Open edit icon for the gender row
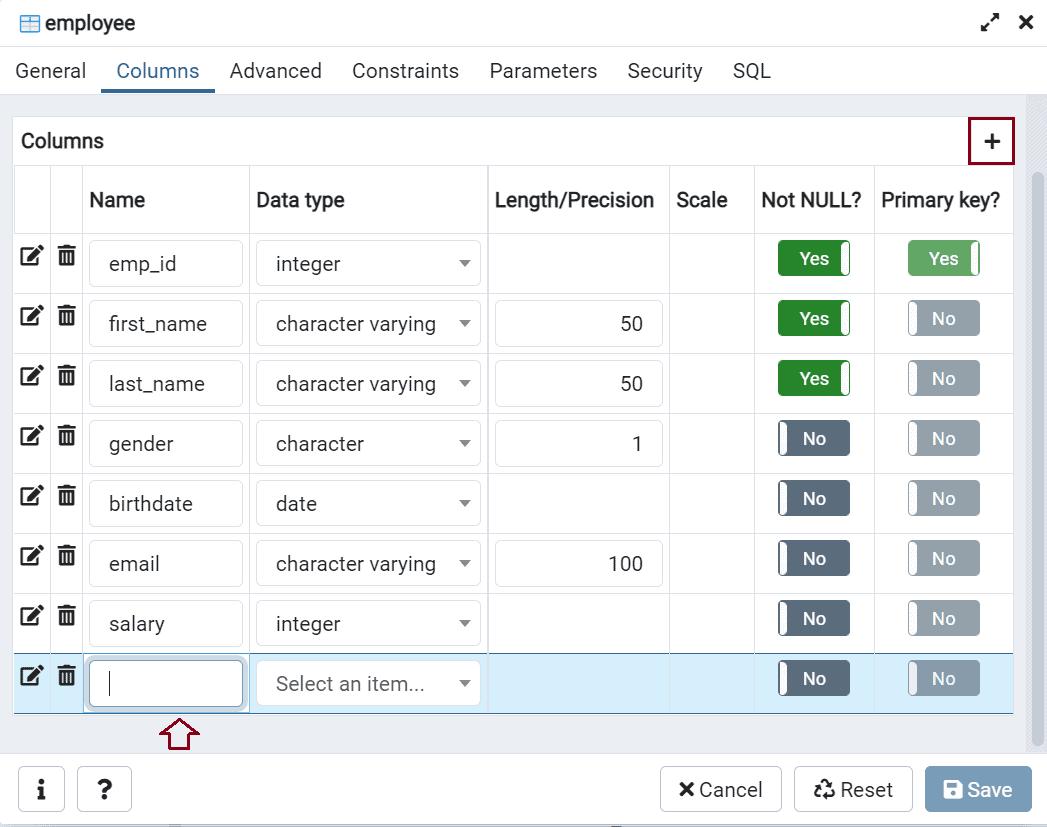 [32, 436]
